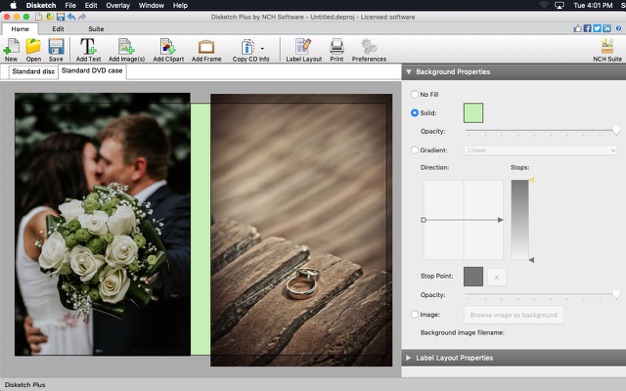Select the Standard disc tab

pos(34,71)
